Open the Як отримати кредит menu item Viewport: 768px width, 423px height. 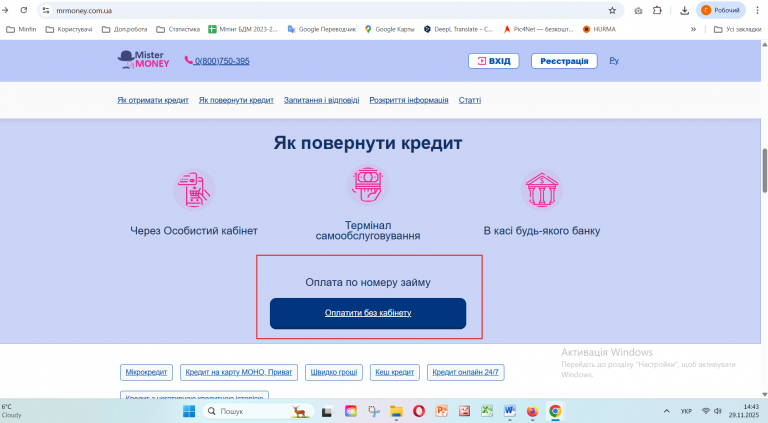pyautogui.click(x=153, y=100)
